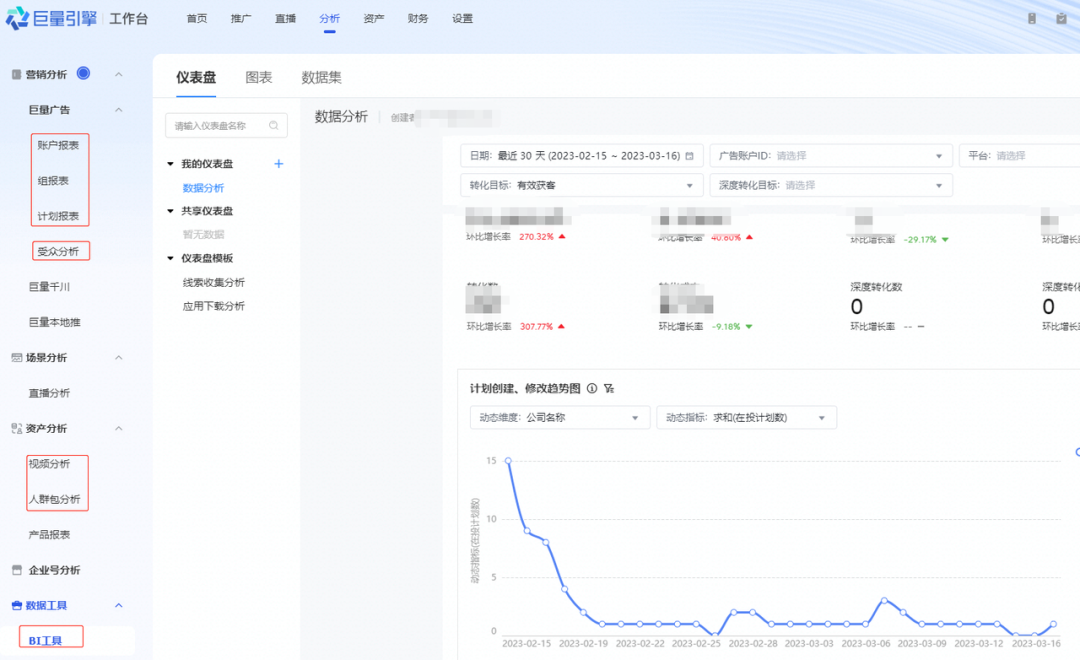Screen dimensions: 1080x660
Task: Open 受众分析 in the sidebar
Action: [58, 251]
